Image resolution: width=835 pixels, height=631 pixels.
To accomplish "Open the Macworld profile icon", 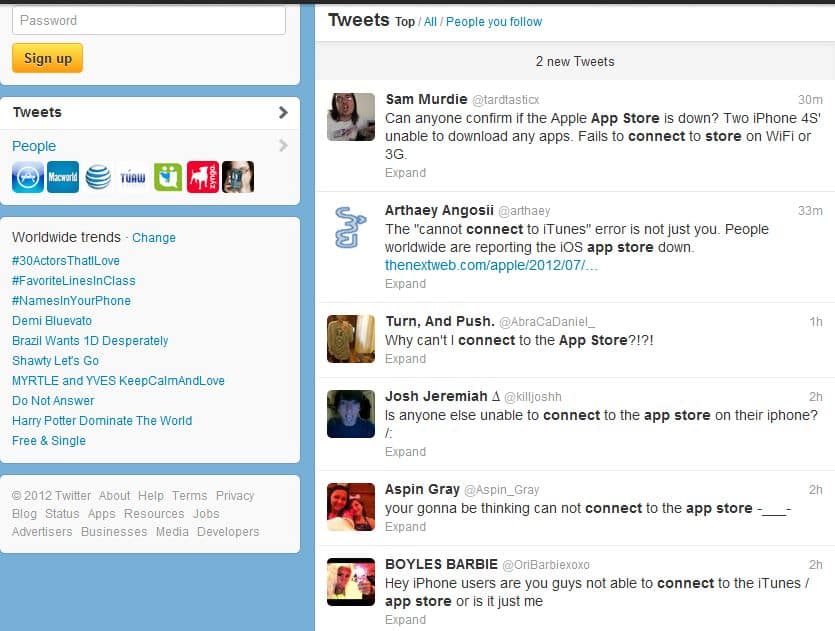I will (63, 177).
